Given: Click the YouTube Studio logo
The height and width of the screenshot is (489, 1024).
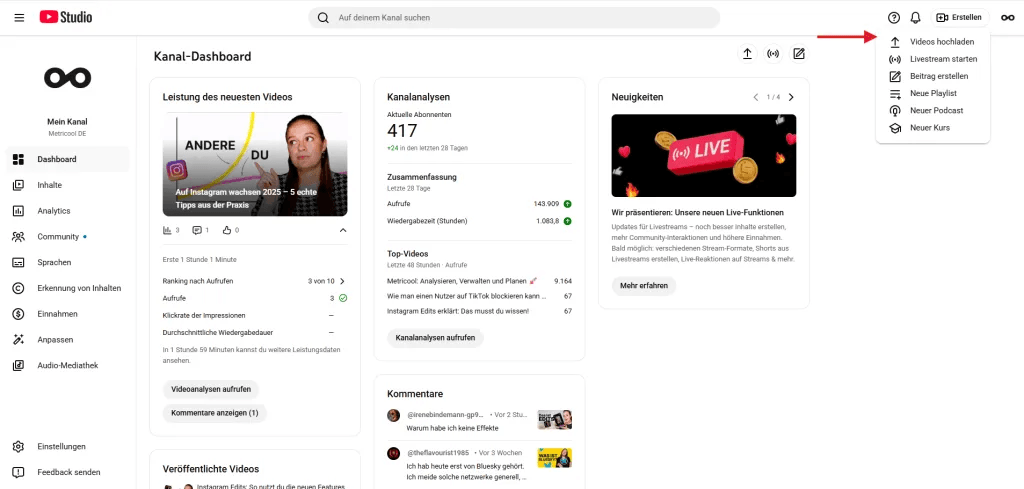Looking at the screenshot, I should (66, 18).
